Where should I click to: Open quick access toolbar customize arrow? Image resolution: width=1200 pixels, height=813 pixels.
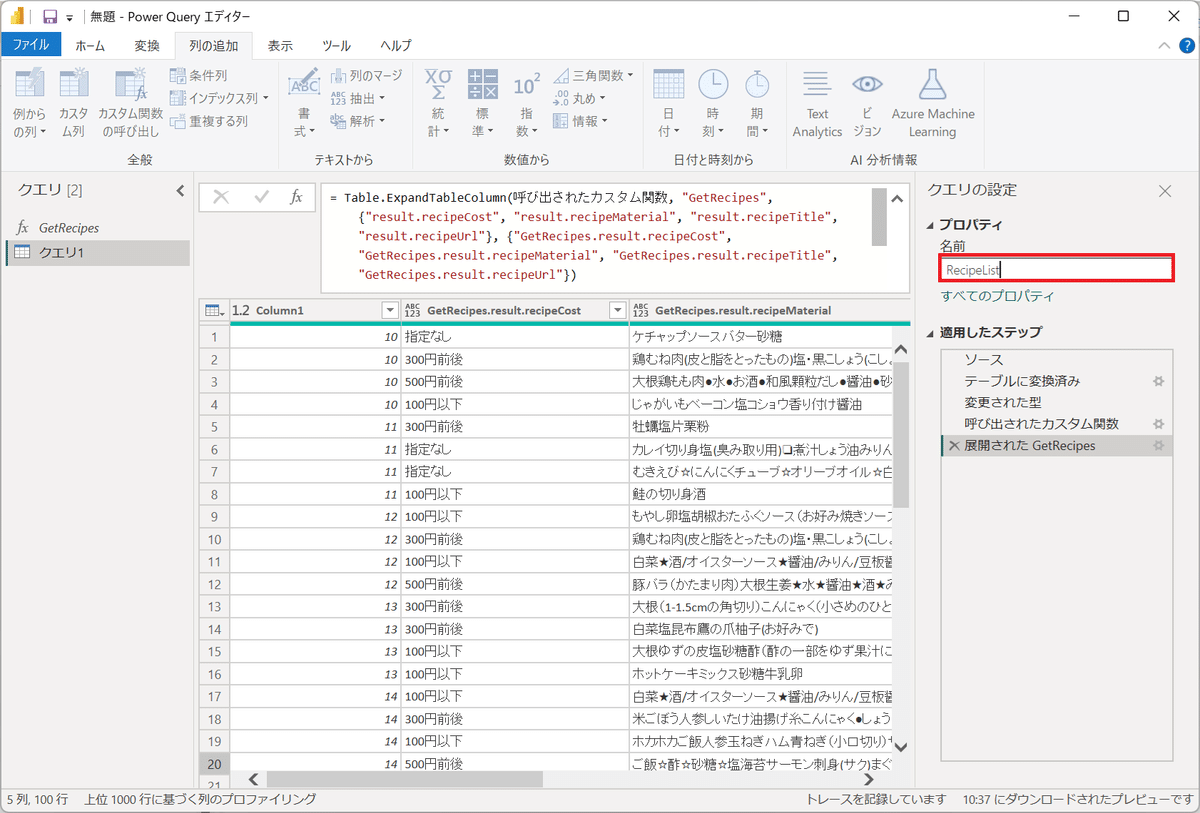click(x=69, y=18)
